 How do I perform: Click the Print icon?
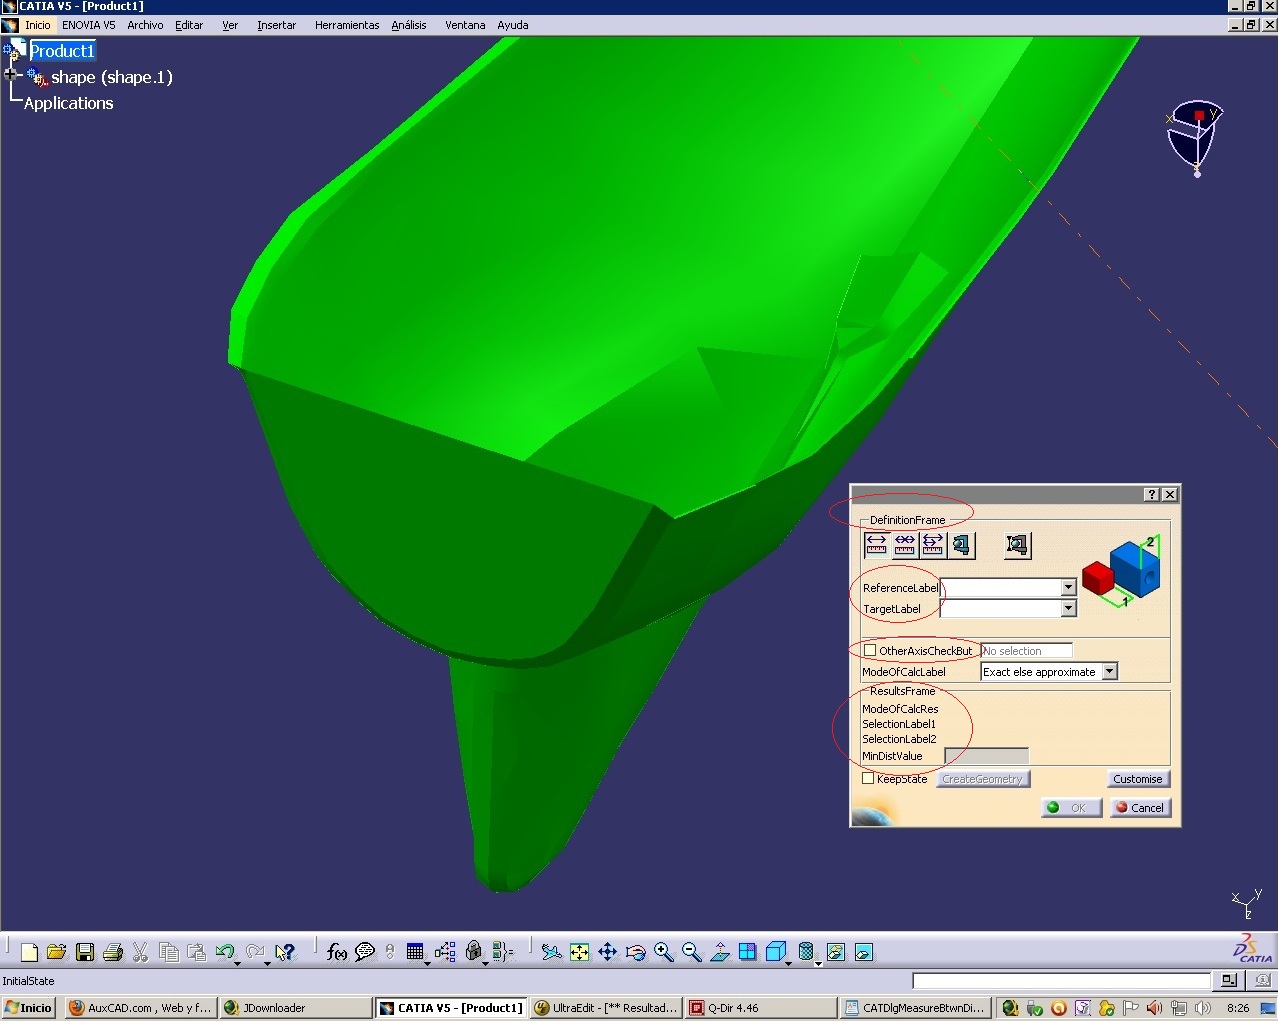113,952
